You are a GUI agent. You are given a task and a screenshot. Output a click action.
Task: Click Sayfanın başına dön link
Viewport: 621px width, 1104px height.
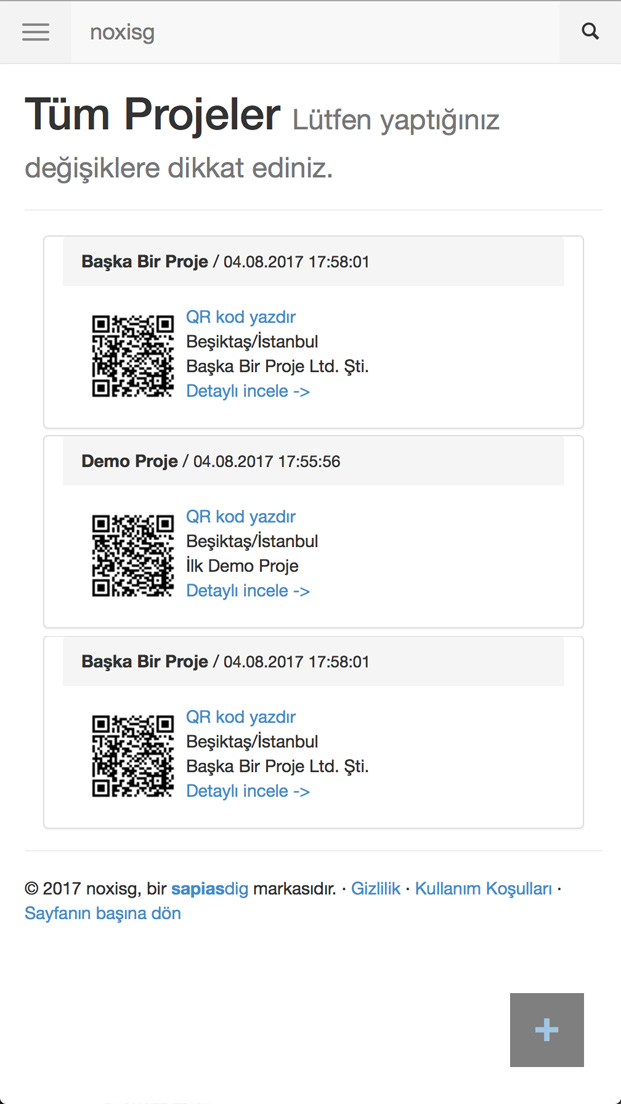[103, 913]
